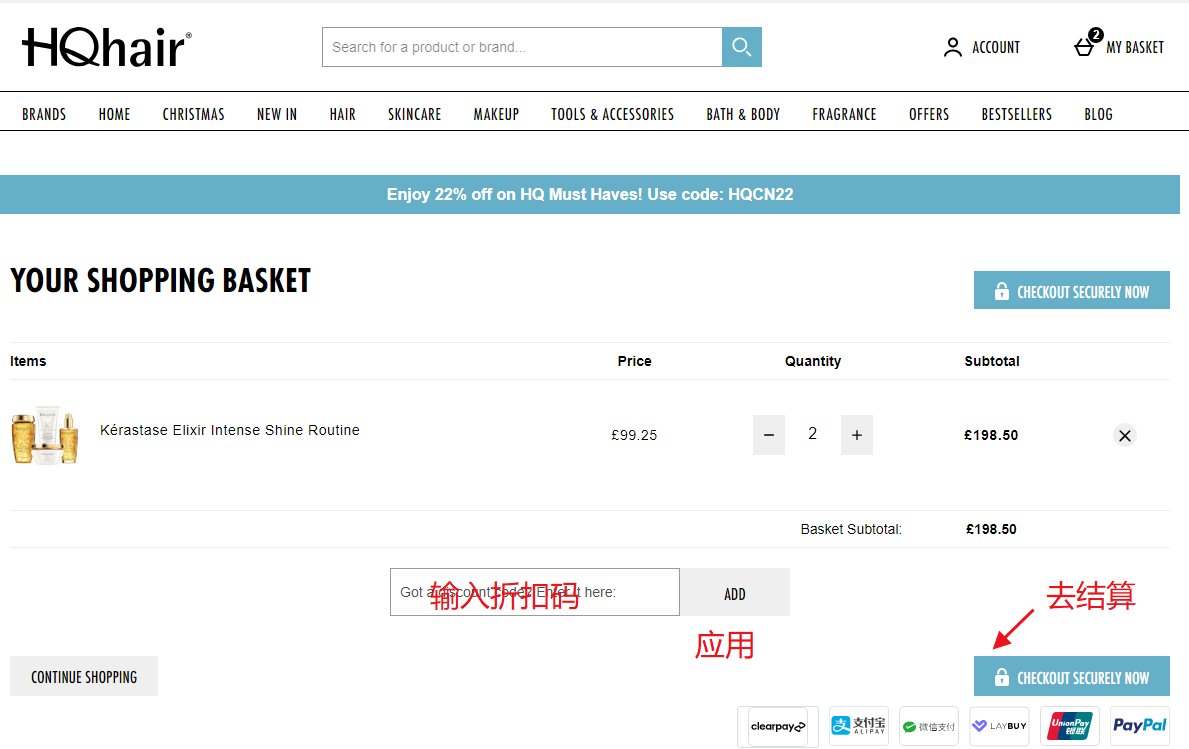The height and width of the screenshot is (749, 1189).
Task: Click the quantity value 2
Action: (812, 434)
